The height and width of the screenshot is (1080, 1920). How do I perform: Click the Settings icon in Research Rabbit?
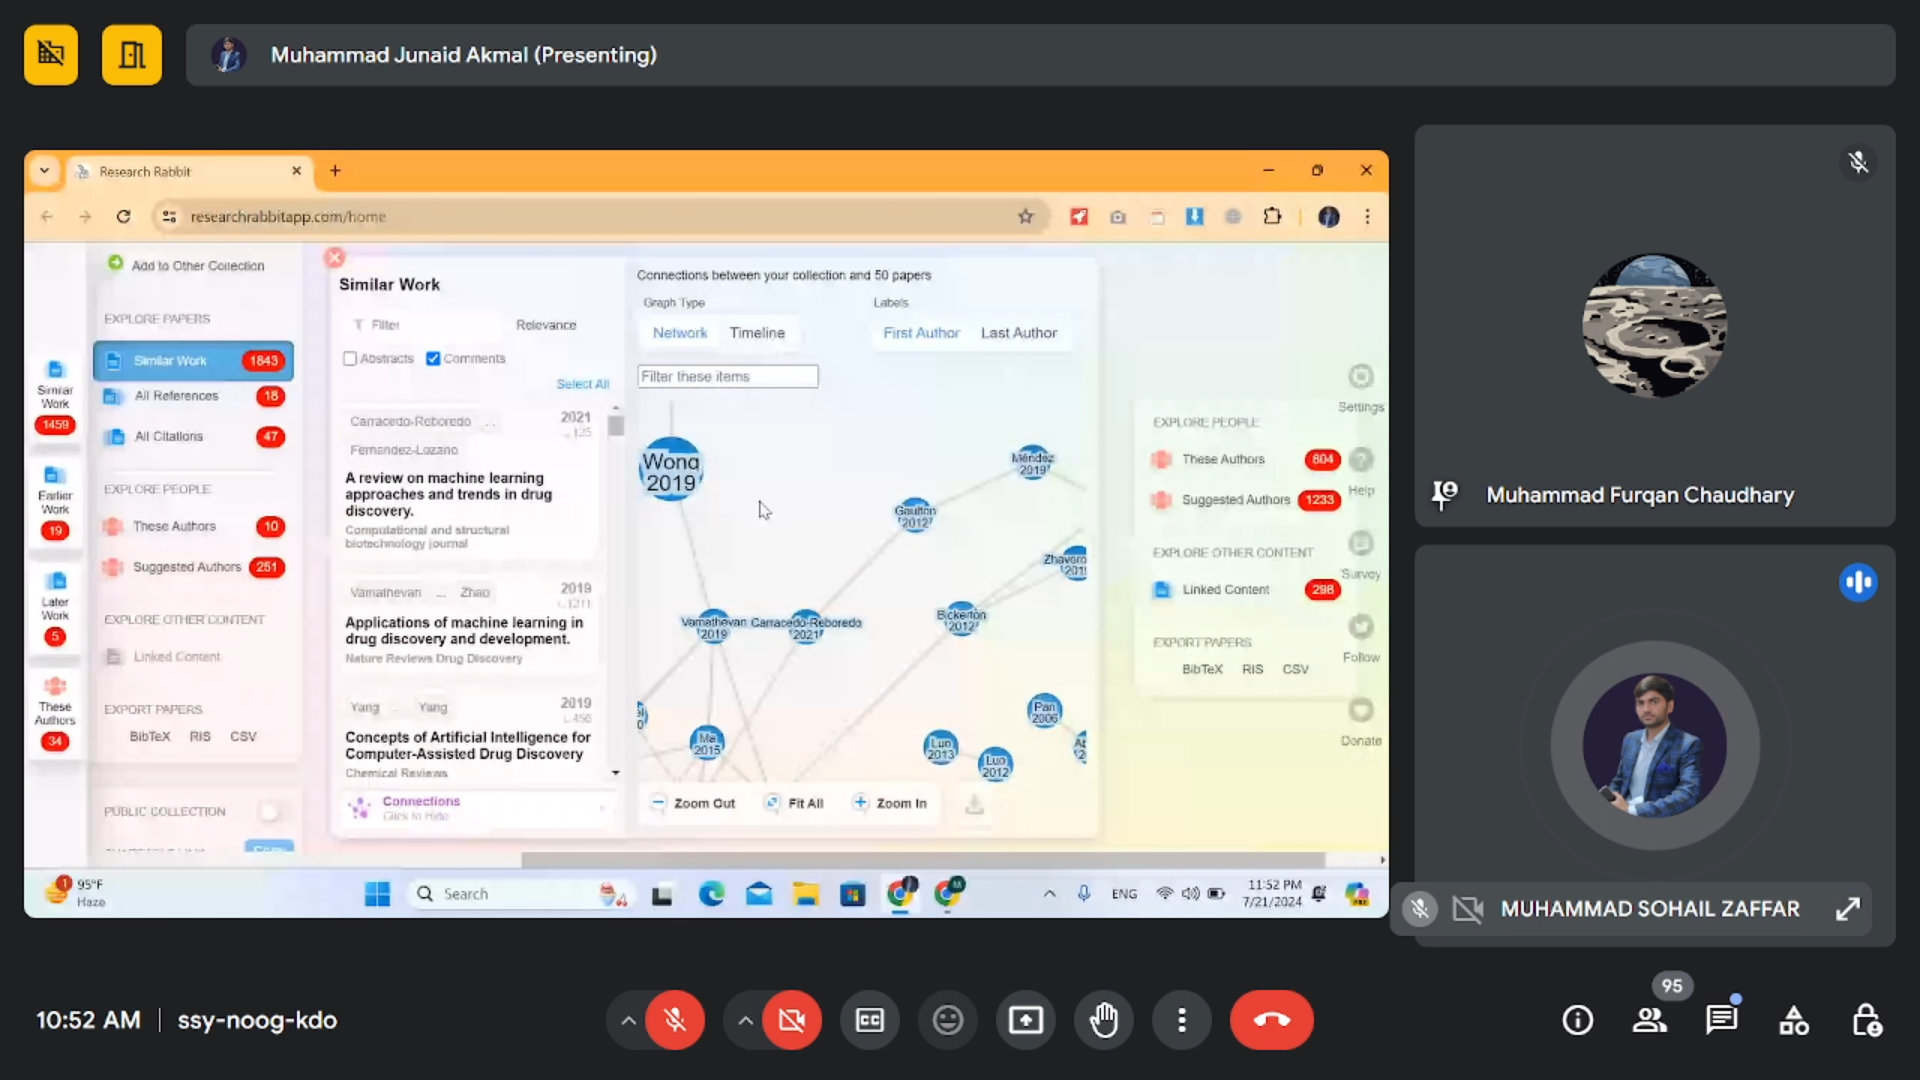click(1361, 377)
